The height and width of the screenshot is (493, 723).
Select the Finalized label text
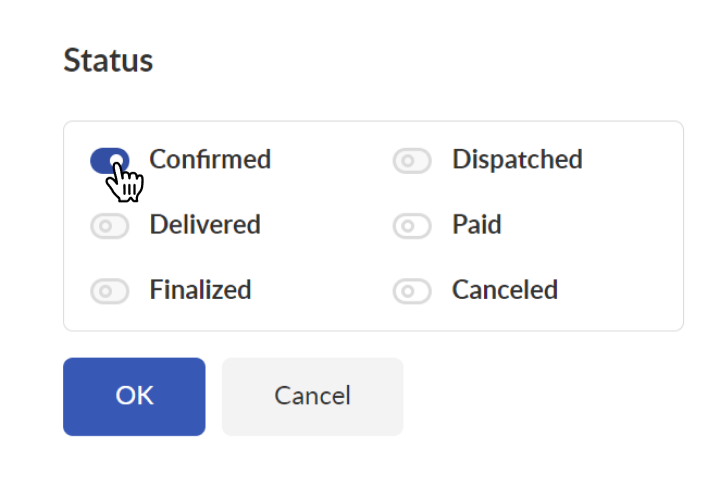[201, 290]
